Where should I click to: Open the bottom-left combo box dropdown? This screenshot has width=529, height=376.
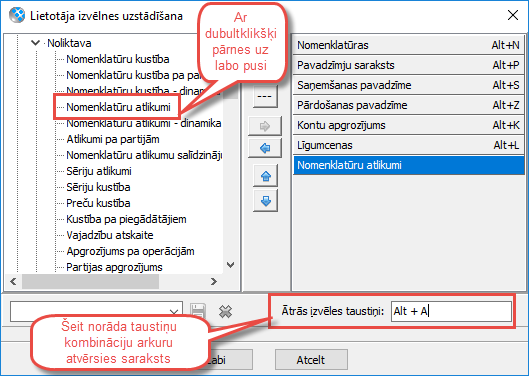coord(174,312)
